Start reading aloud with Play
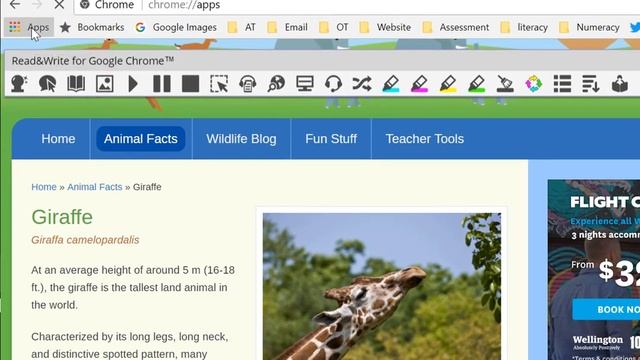The image size is (640, 360). [x=133, y=84]
